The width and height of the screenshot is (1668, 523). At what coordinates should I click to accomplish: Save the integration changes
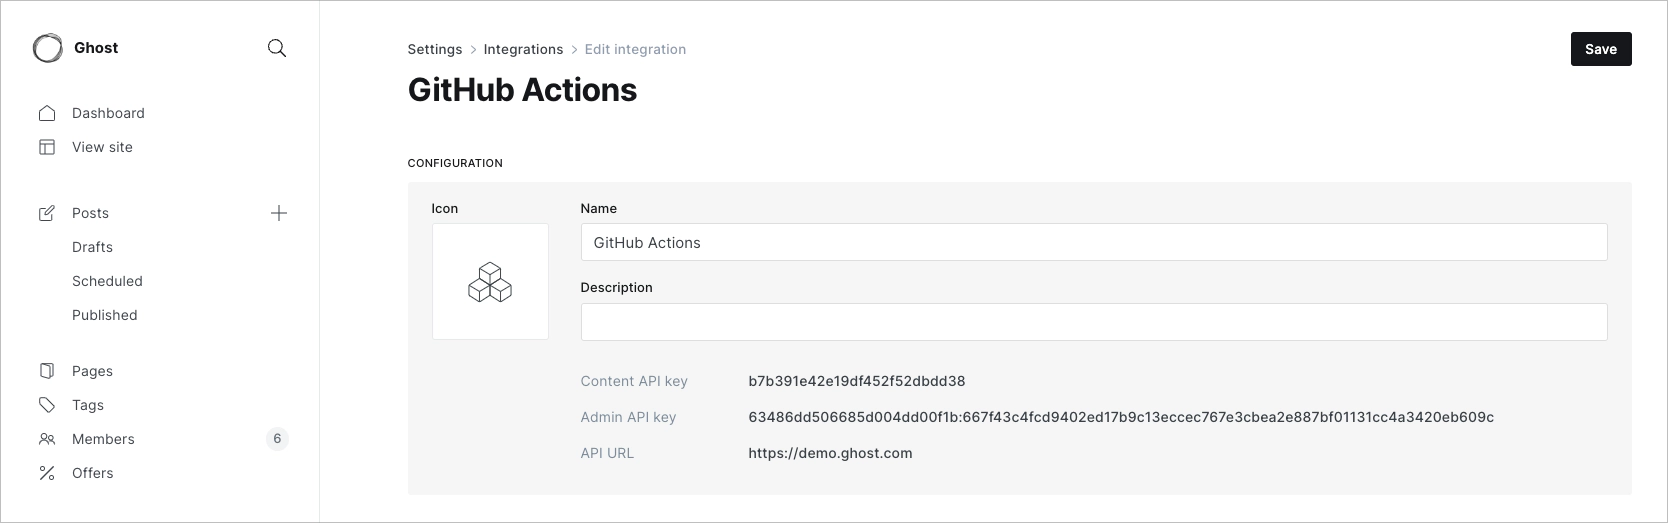[1600, 49]
